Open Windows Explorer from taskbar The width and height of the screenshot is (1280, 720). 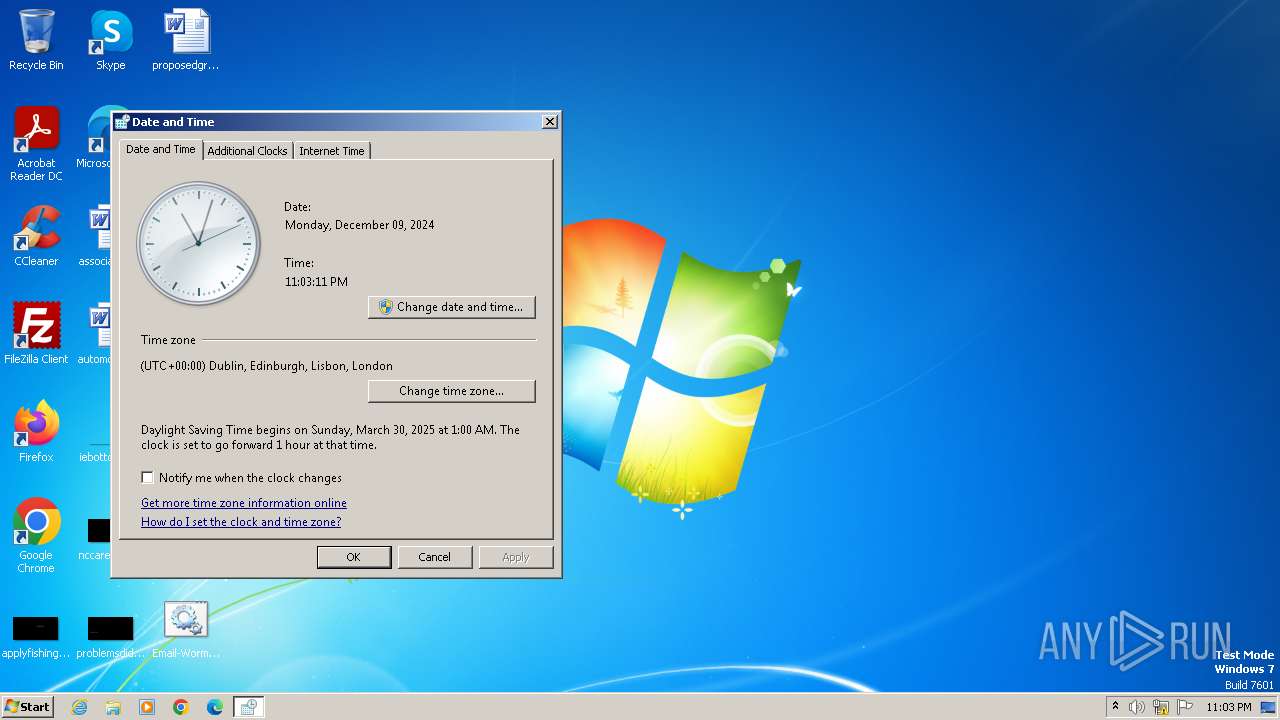[x=113, y=707]
